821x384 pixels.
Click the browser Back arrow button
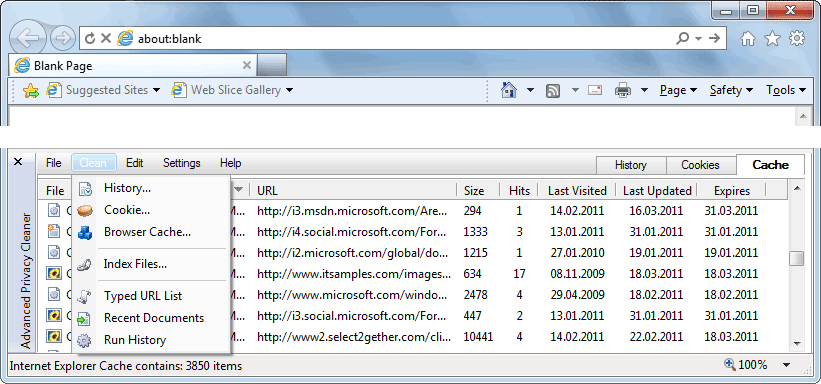click(x=28, y=37)
